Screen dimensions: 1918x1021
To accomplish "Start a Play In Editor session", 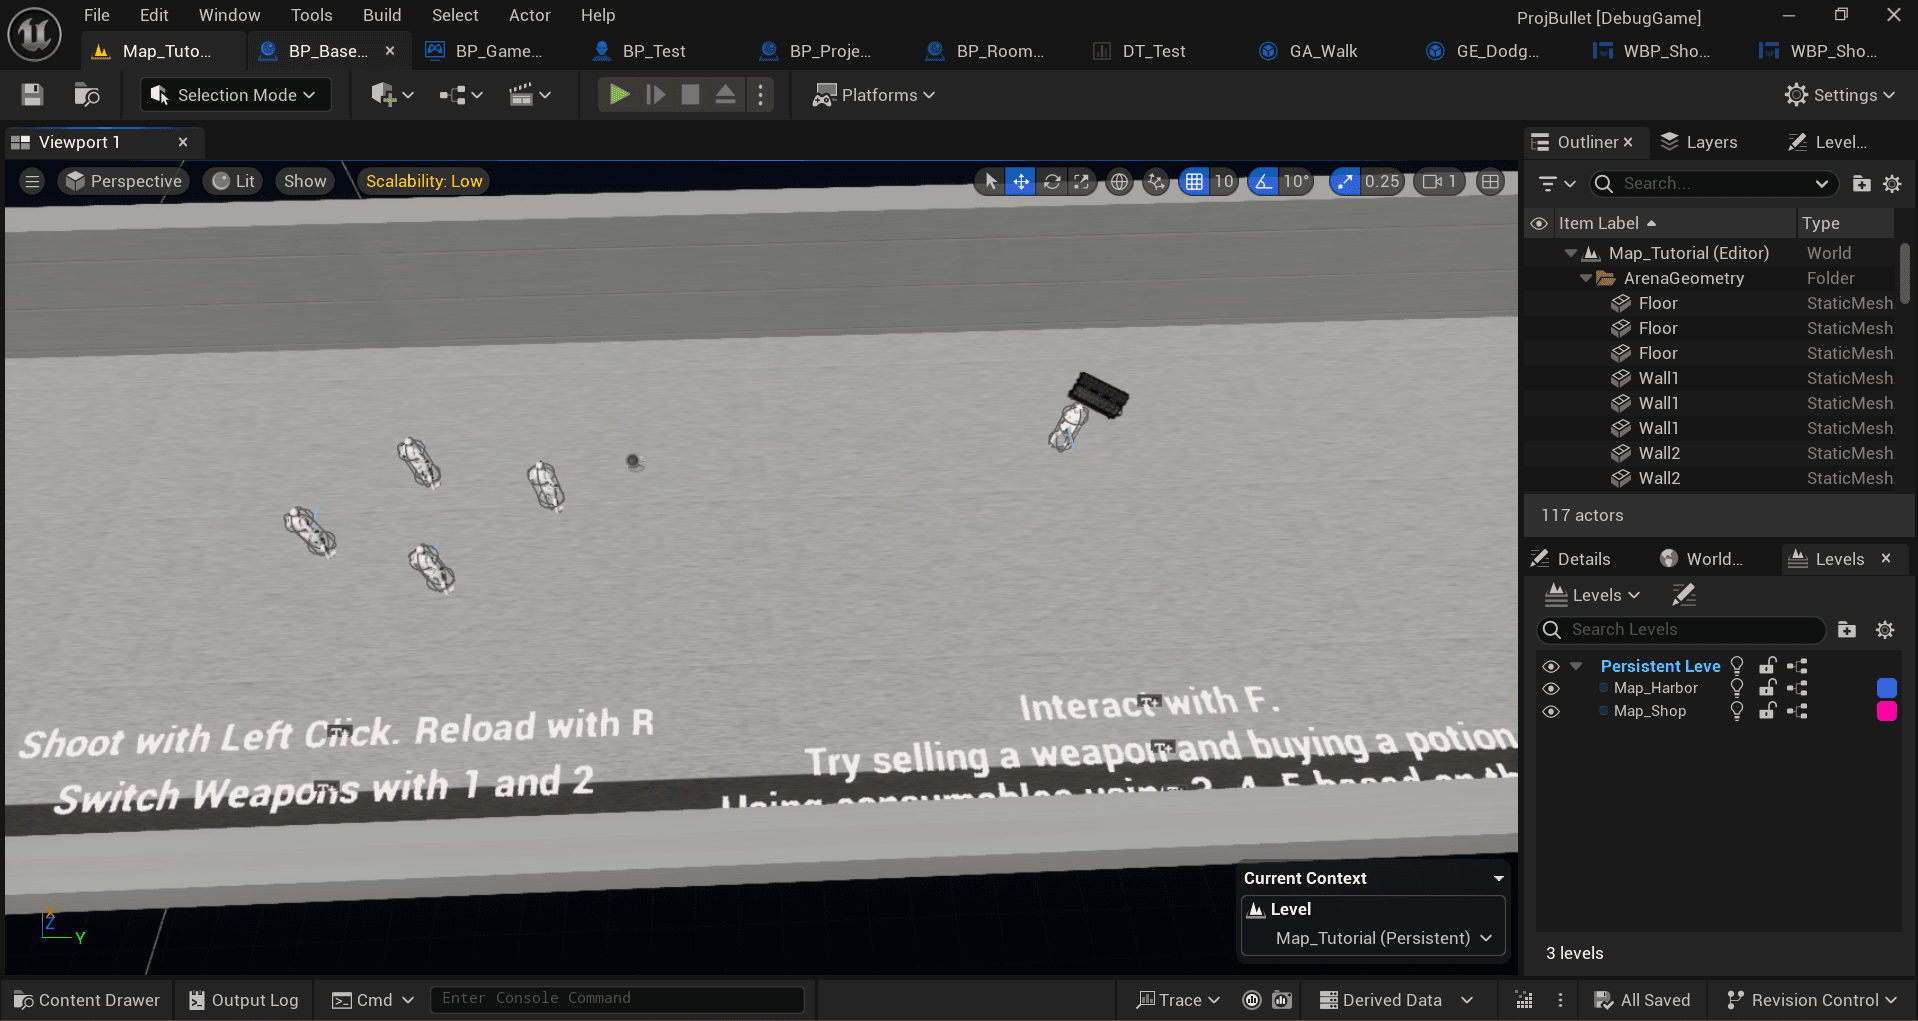I will click(618, 94).
